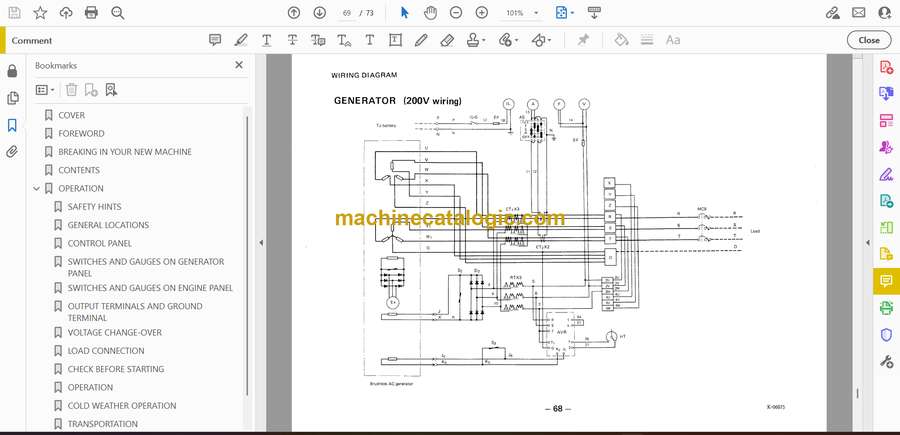900x435 pixels.
Task: Open the More Tools wrench icon
Action: [x=886, y=362]
